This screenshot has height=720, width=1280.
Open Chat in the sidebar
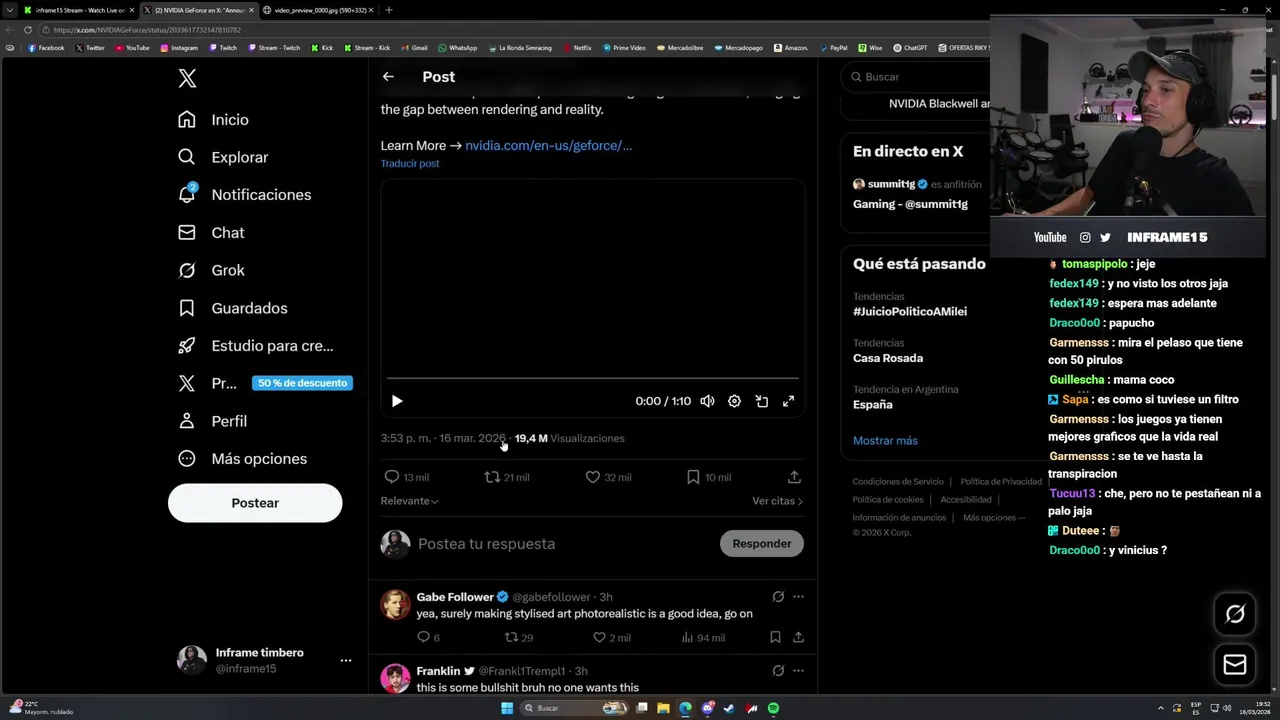[x=211, y=233]
